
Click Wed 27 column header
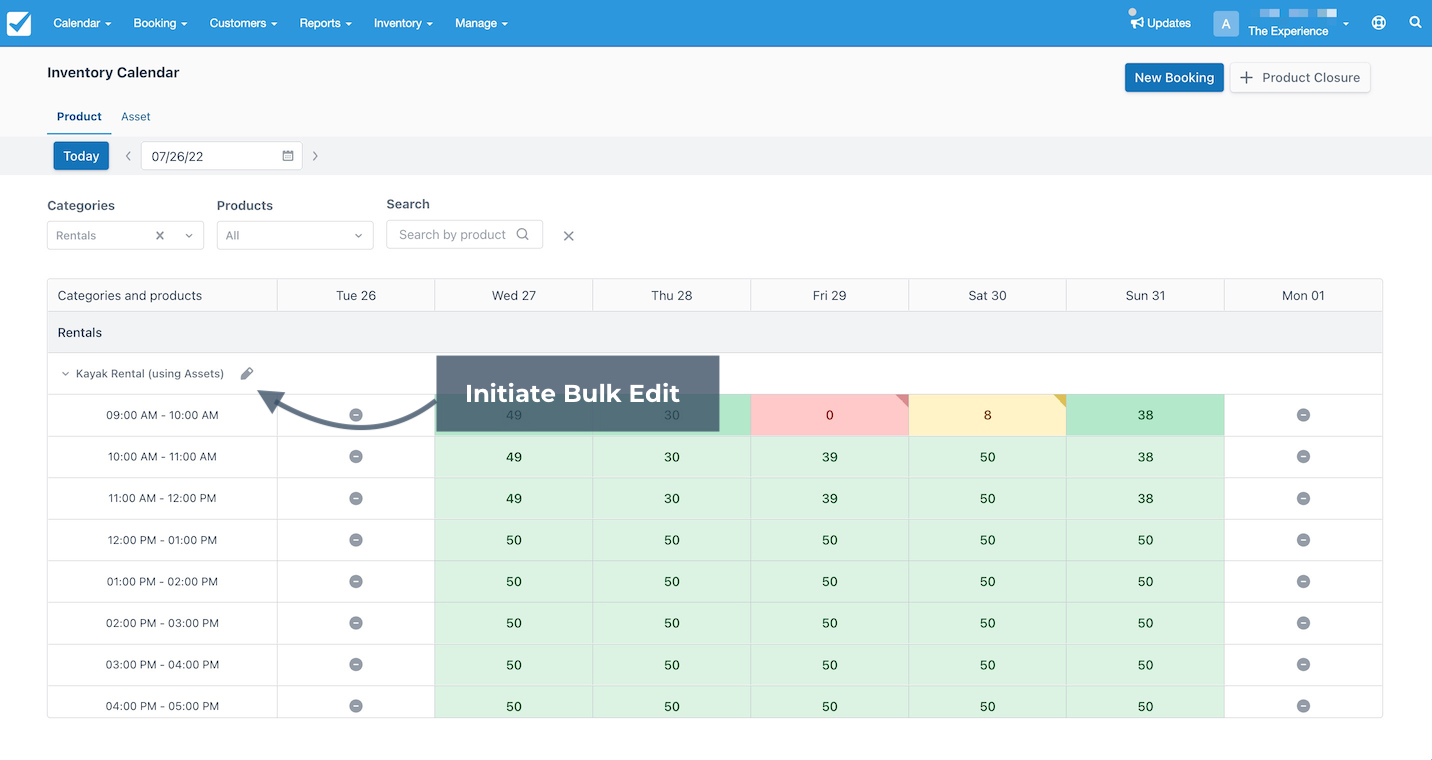pyautogui.click(x=514, y=295)
